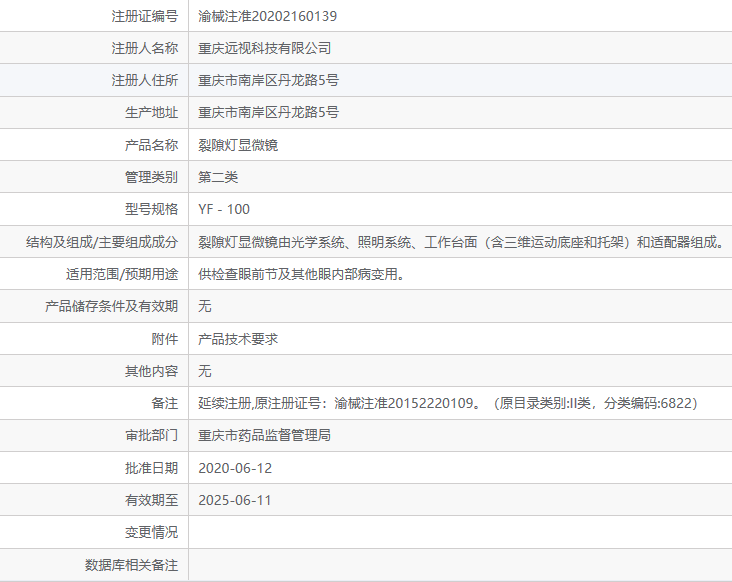732x582 pixels.
Task: Click the 审批部门 label
Action: pos(151,435)
